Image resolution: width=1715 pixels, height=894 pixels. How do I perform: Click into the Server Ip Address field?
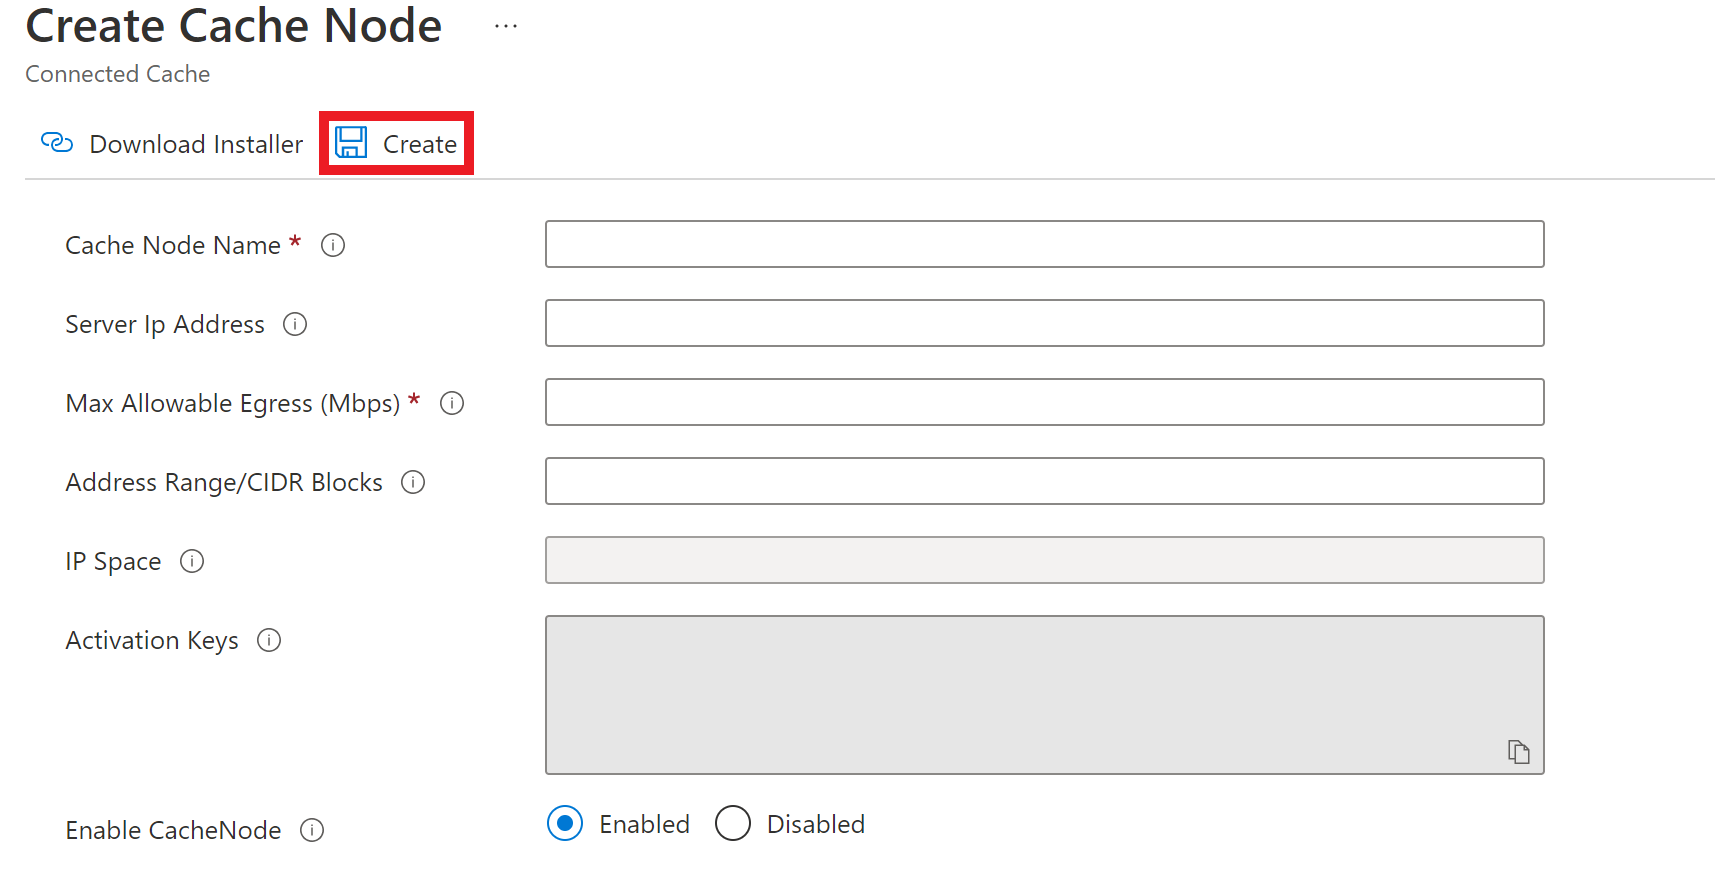point(1044,323)
